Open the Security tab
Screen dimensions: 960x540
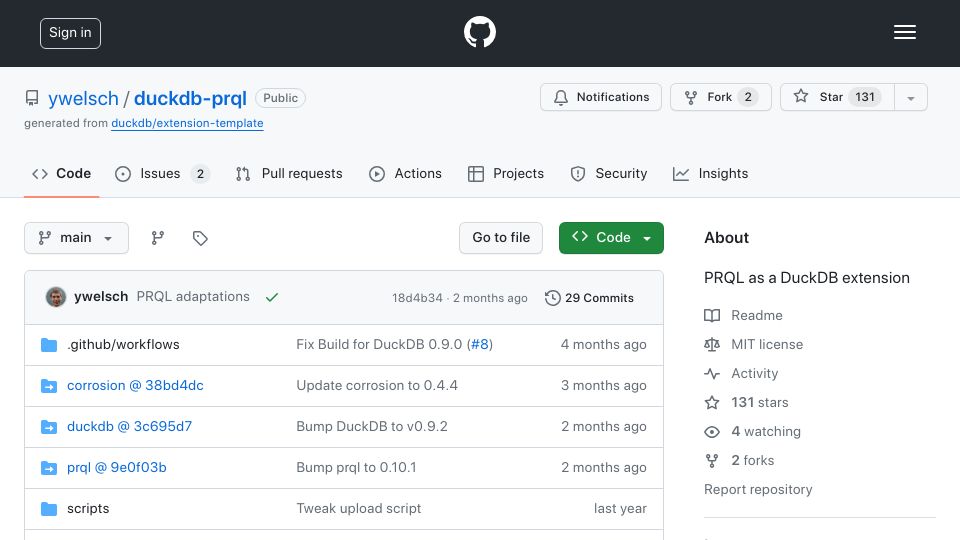[609, 174]
